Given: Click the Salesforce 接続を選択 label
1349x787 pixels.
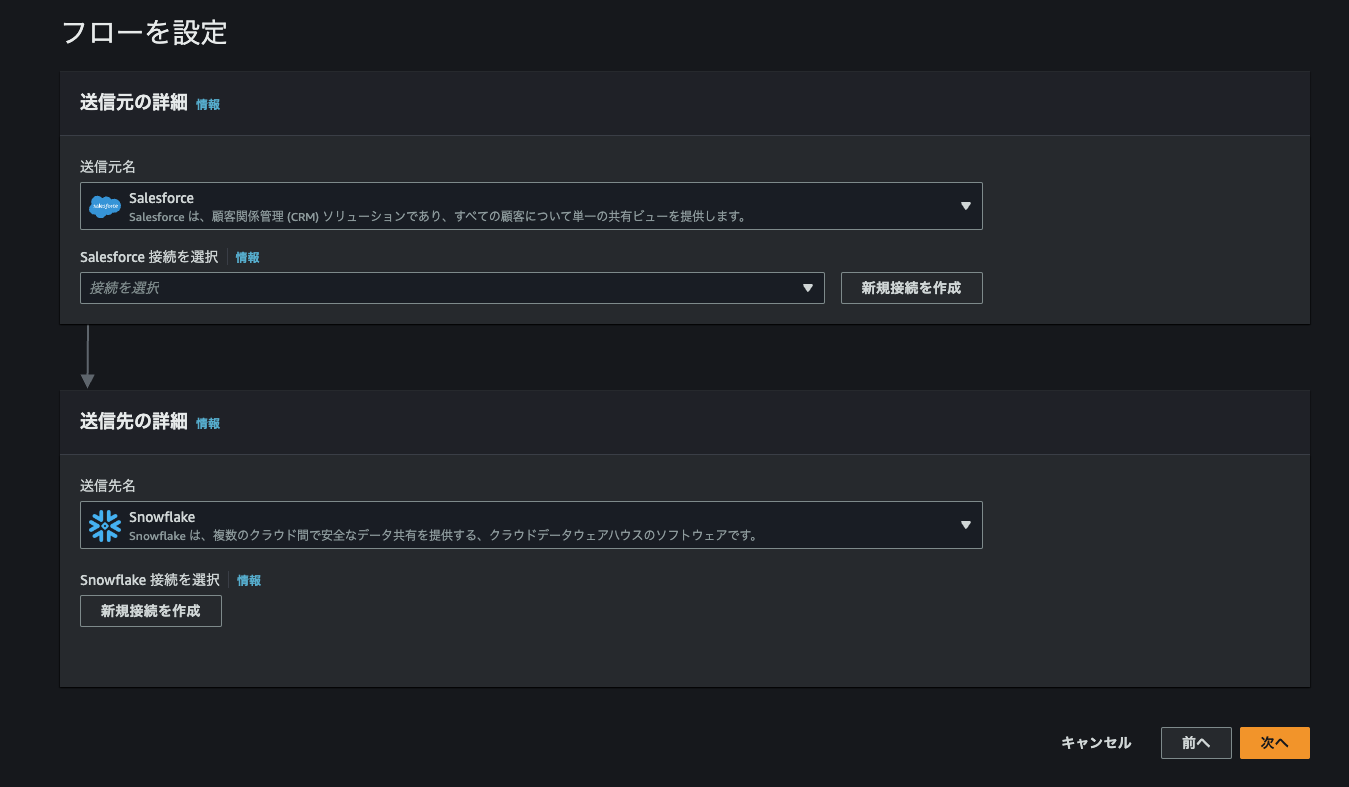Looking at the screenshot, I should pos(149,257).
